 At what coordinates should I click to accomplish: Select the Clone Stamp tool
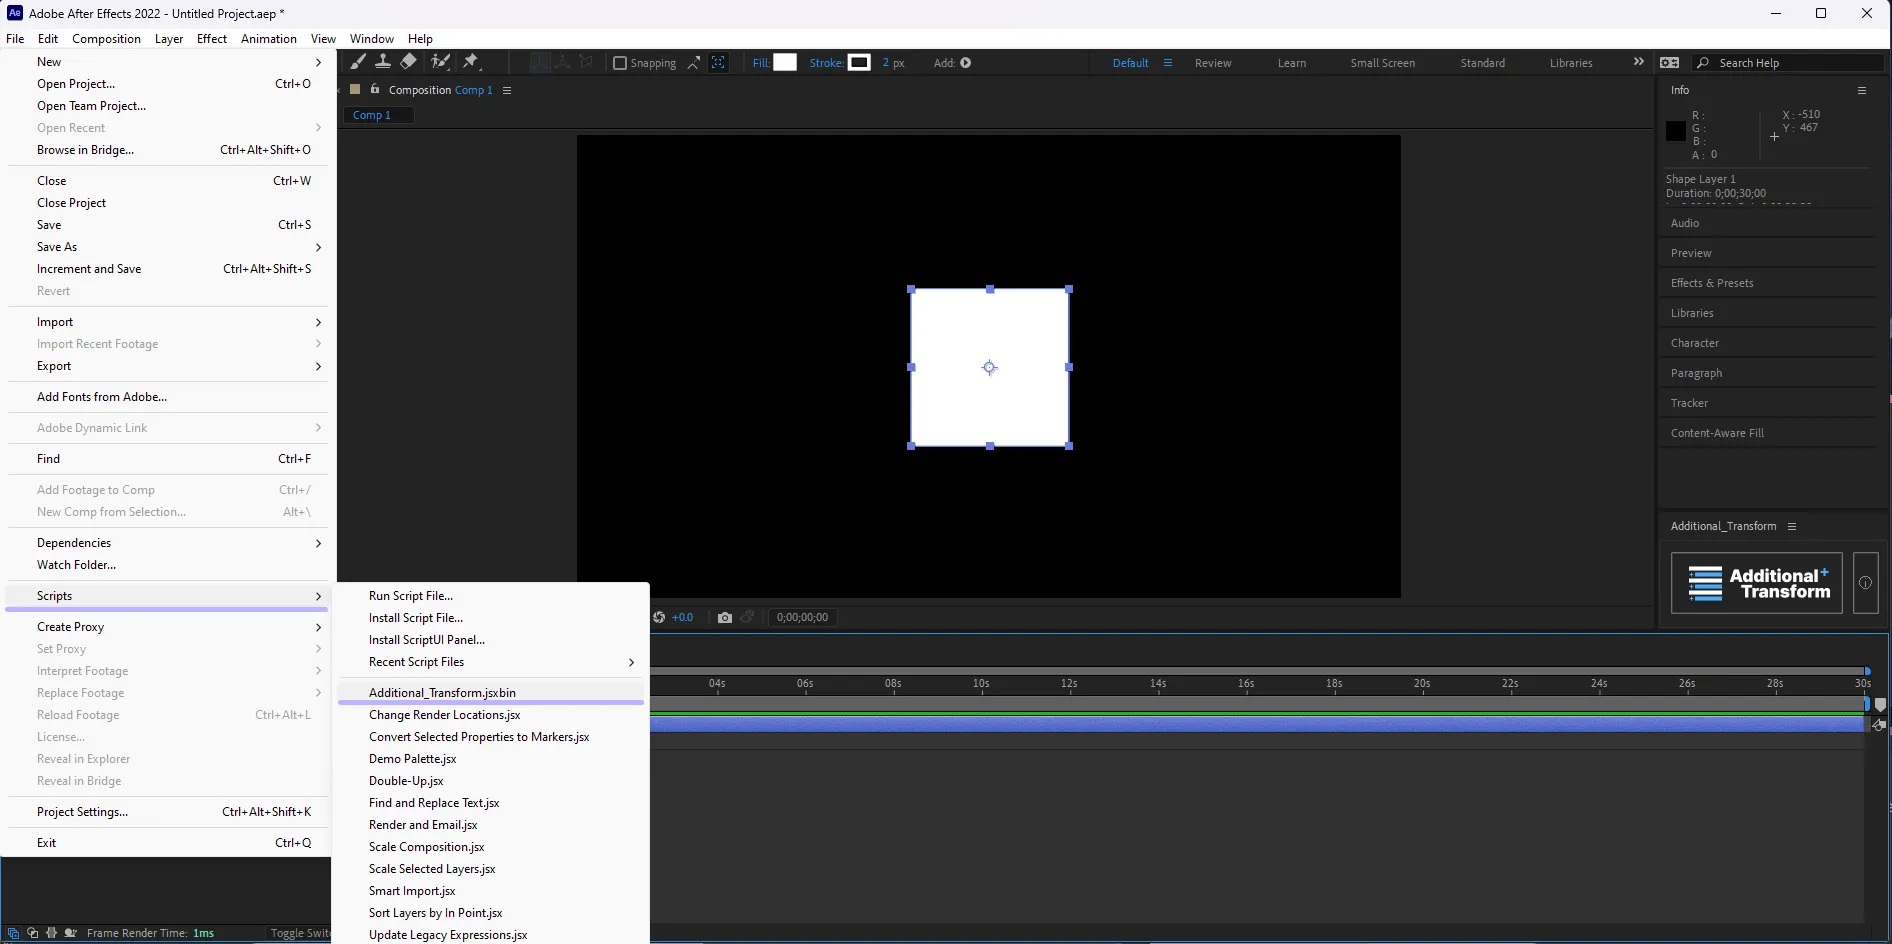(382, 62)
